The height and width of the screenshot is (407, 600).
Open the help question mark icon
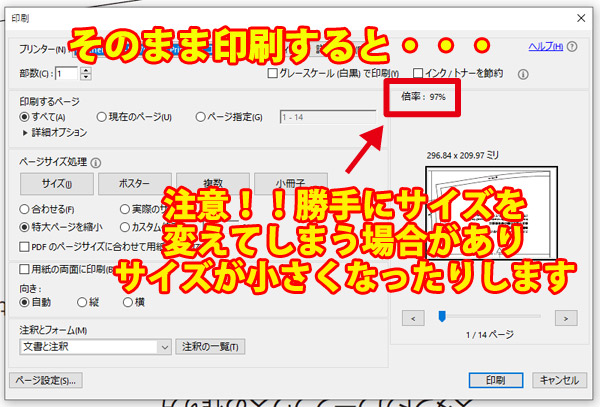click(572, 47)
